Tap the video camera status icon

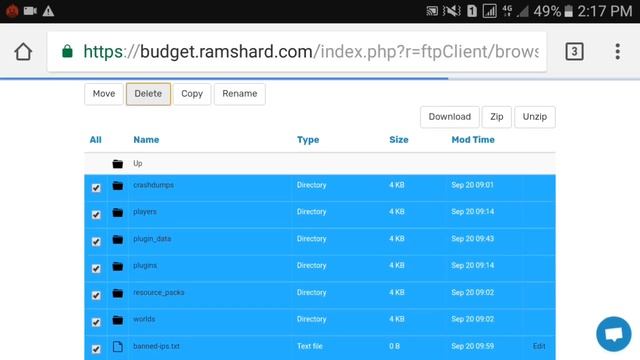[30, 11]
